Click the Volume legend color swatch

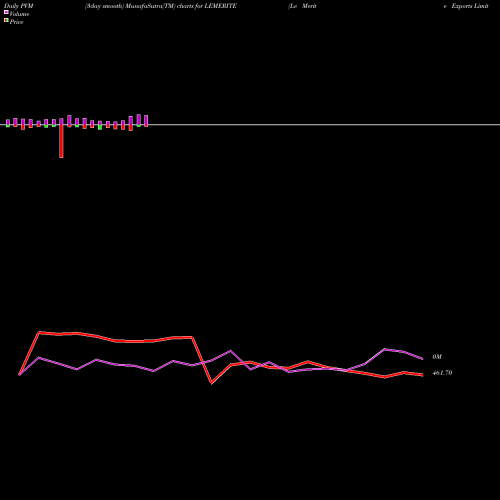6,12
